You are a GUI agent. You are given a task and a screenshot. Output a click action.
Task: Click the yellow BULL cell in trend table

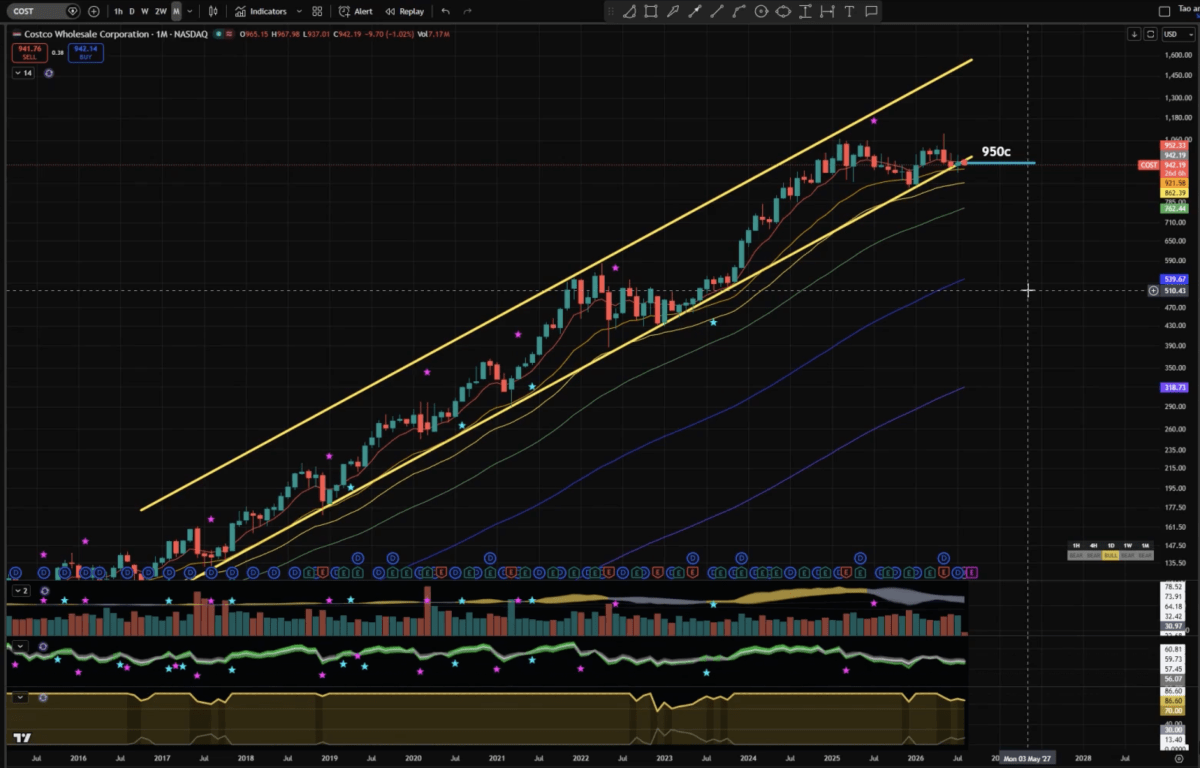pos(1111,554)
